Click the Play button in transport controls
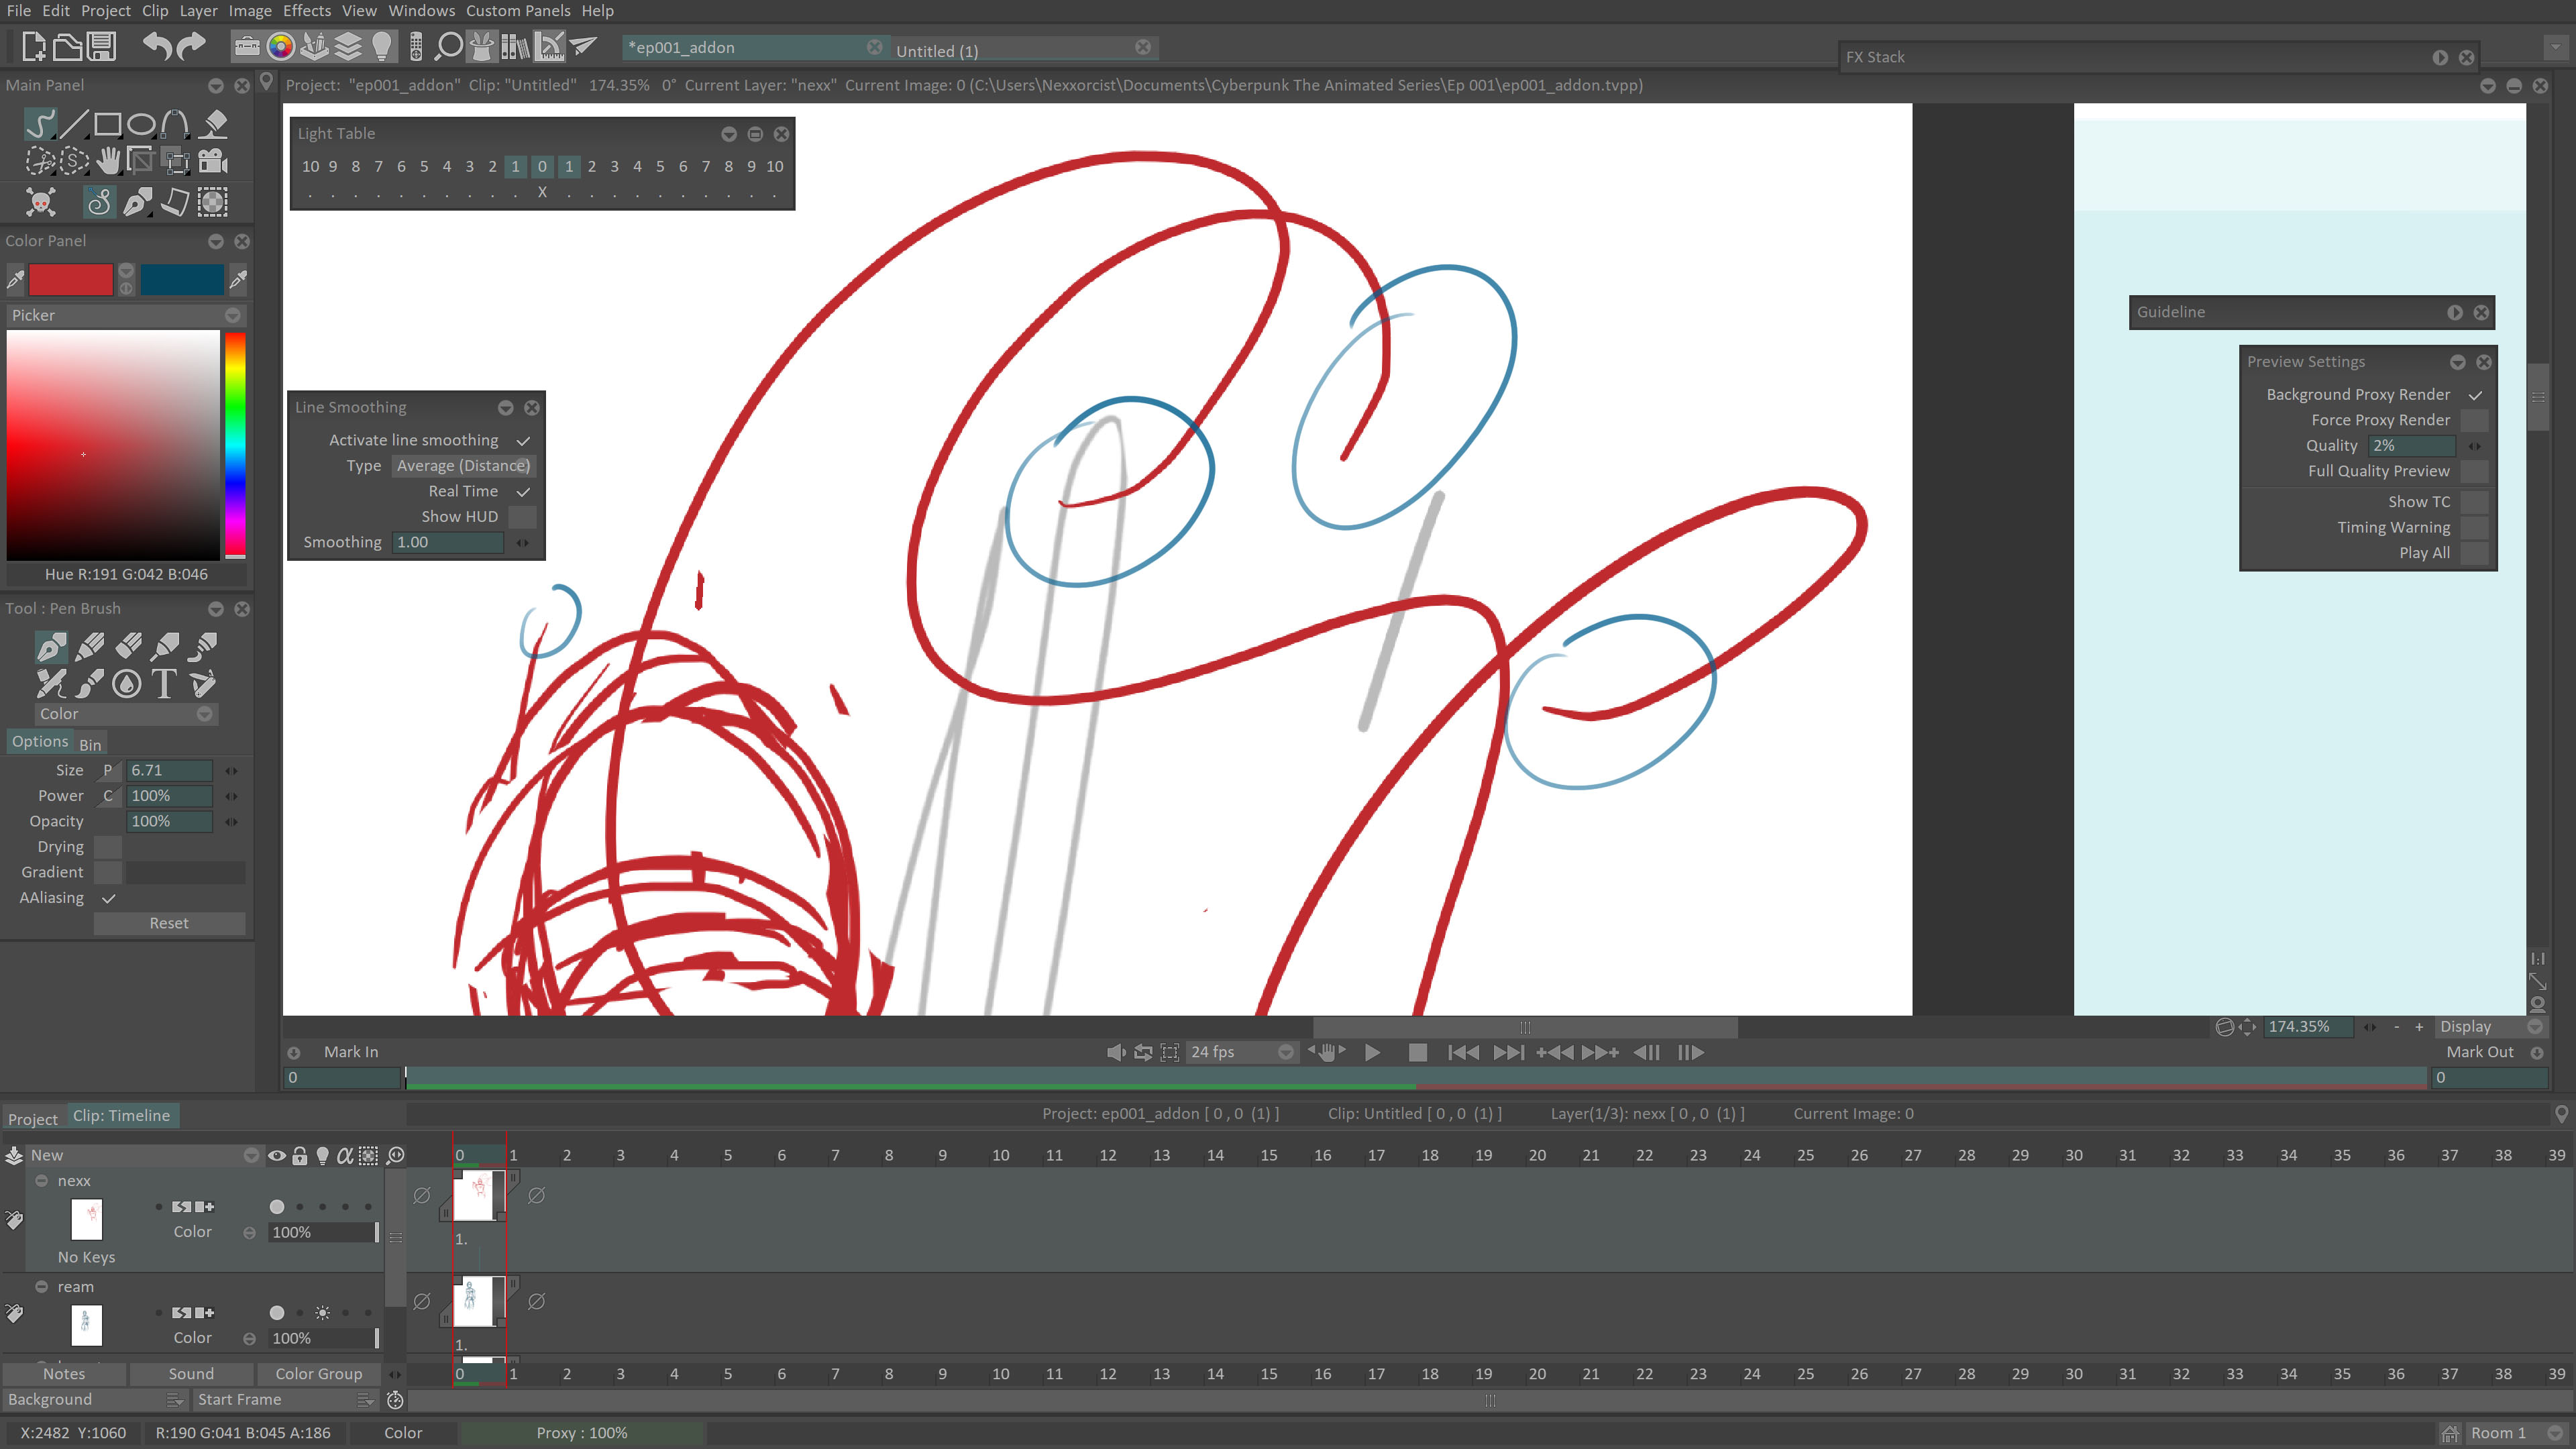Screen dimensions: 2576x1449 tap(1372, 1052)
